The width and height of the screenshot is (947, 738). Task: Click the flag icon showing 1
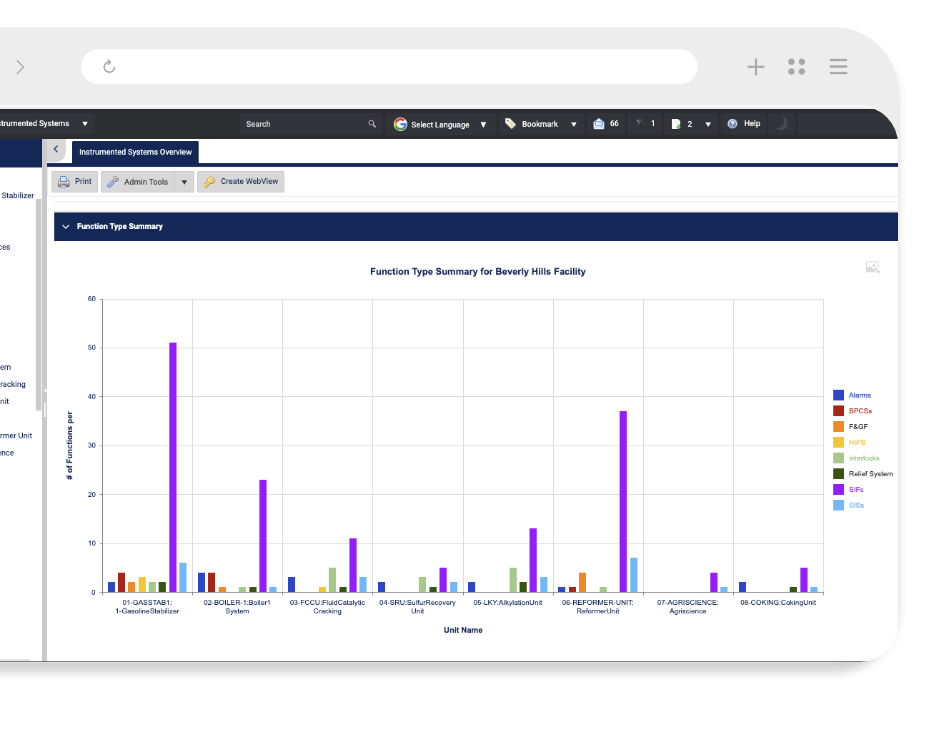[639, 124]
